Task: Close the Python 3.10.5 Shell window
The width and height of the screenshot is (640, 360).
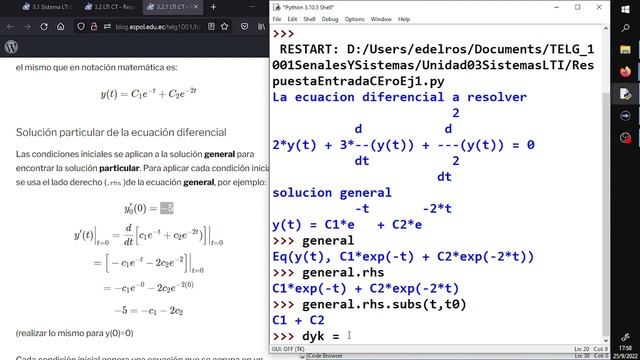Action: [x=599, y=7]
